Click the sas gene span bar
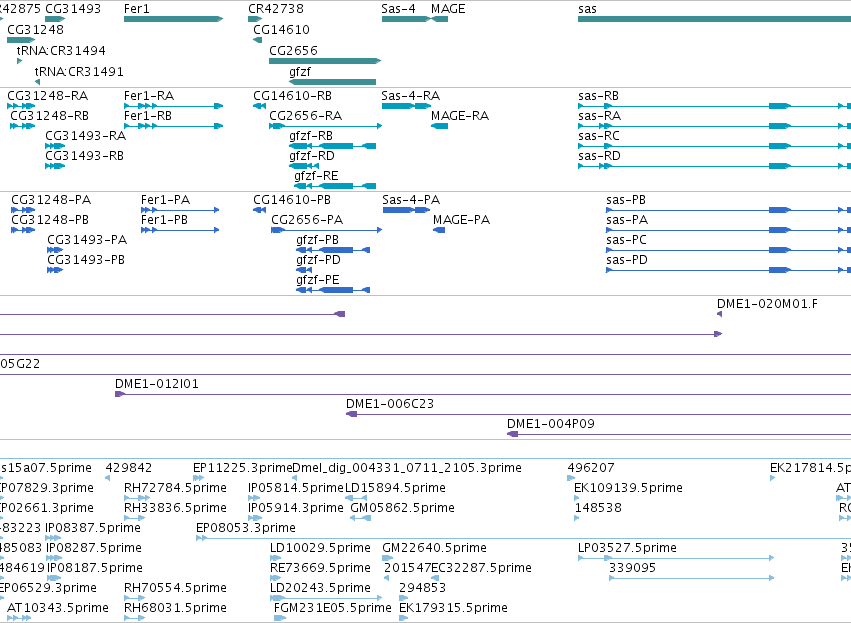This screenshot has height=623, width=851. point(714,19)
